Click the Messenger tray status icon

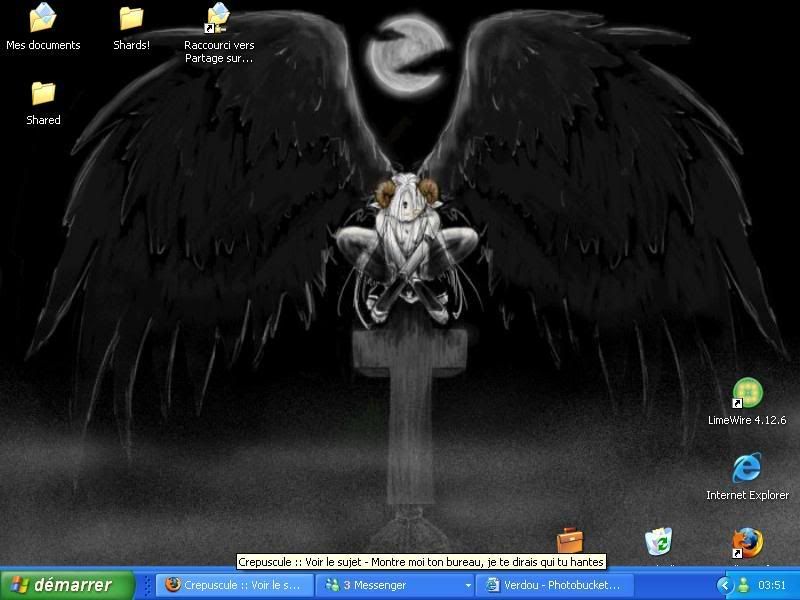point(743,585)
